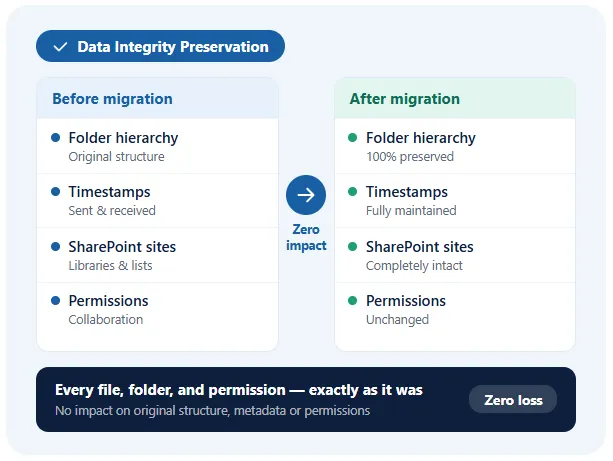This screenshot has height=461, width=613.
Task: Click the Libraries & lists subtitle
Action: (x=110, y=266)
